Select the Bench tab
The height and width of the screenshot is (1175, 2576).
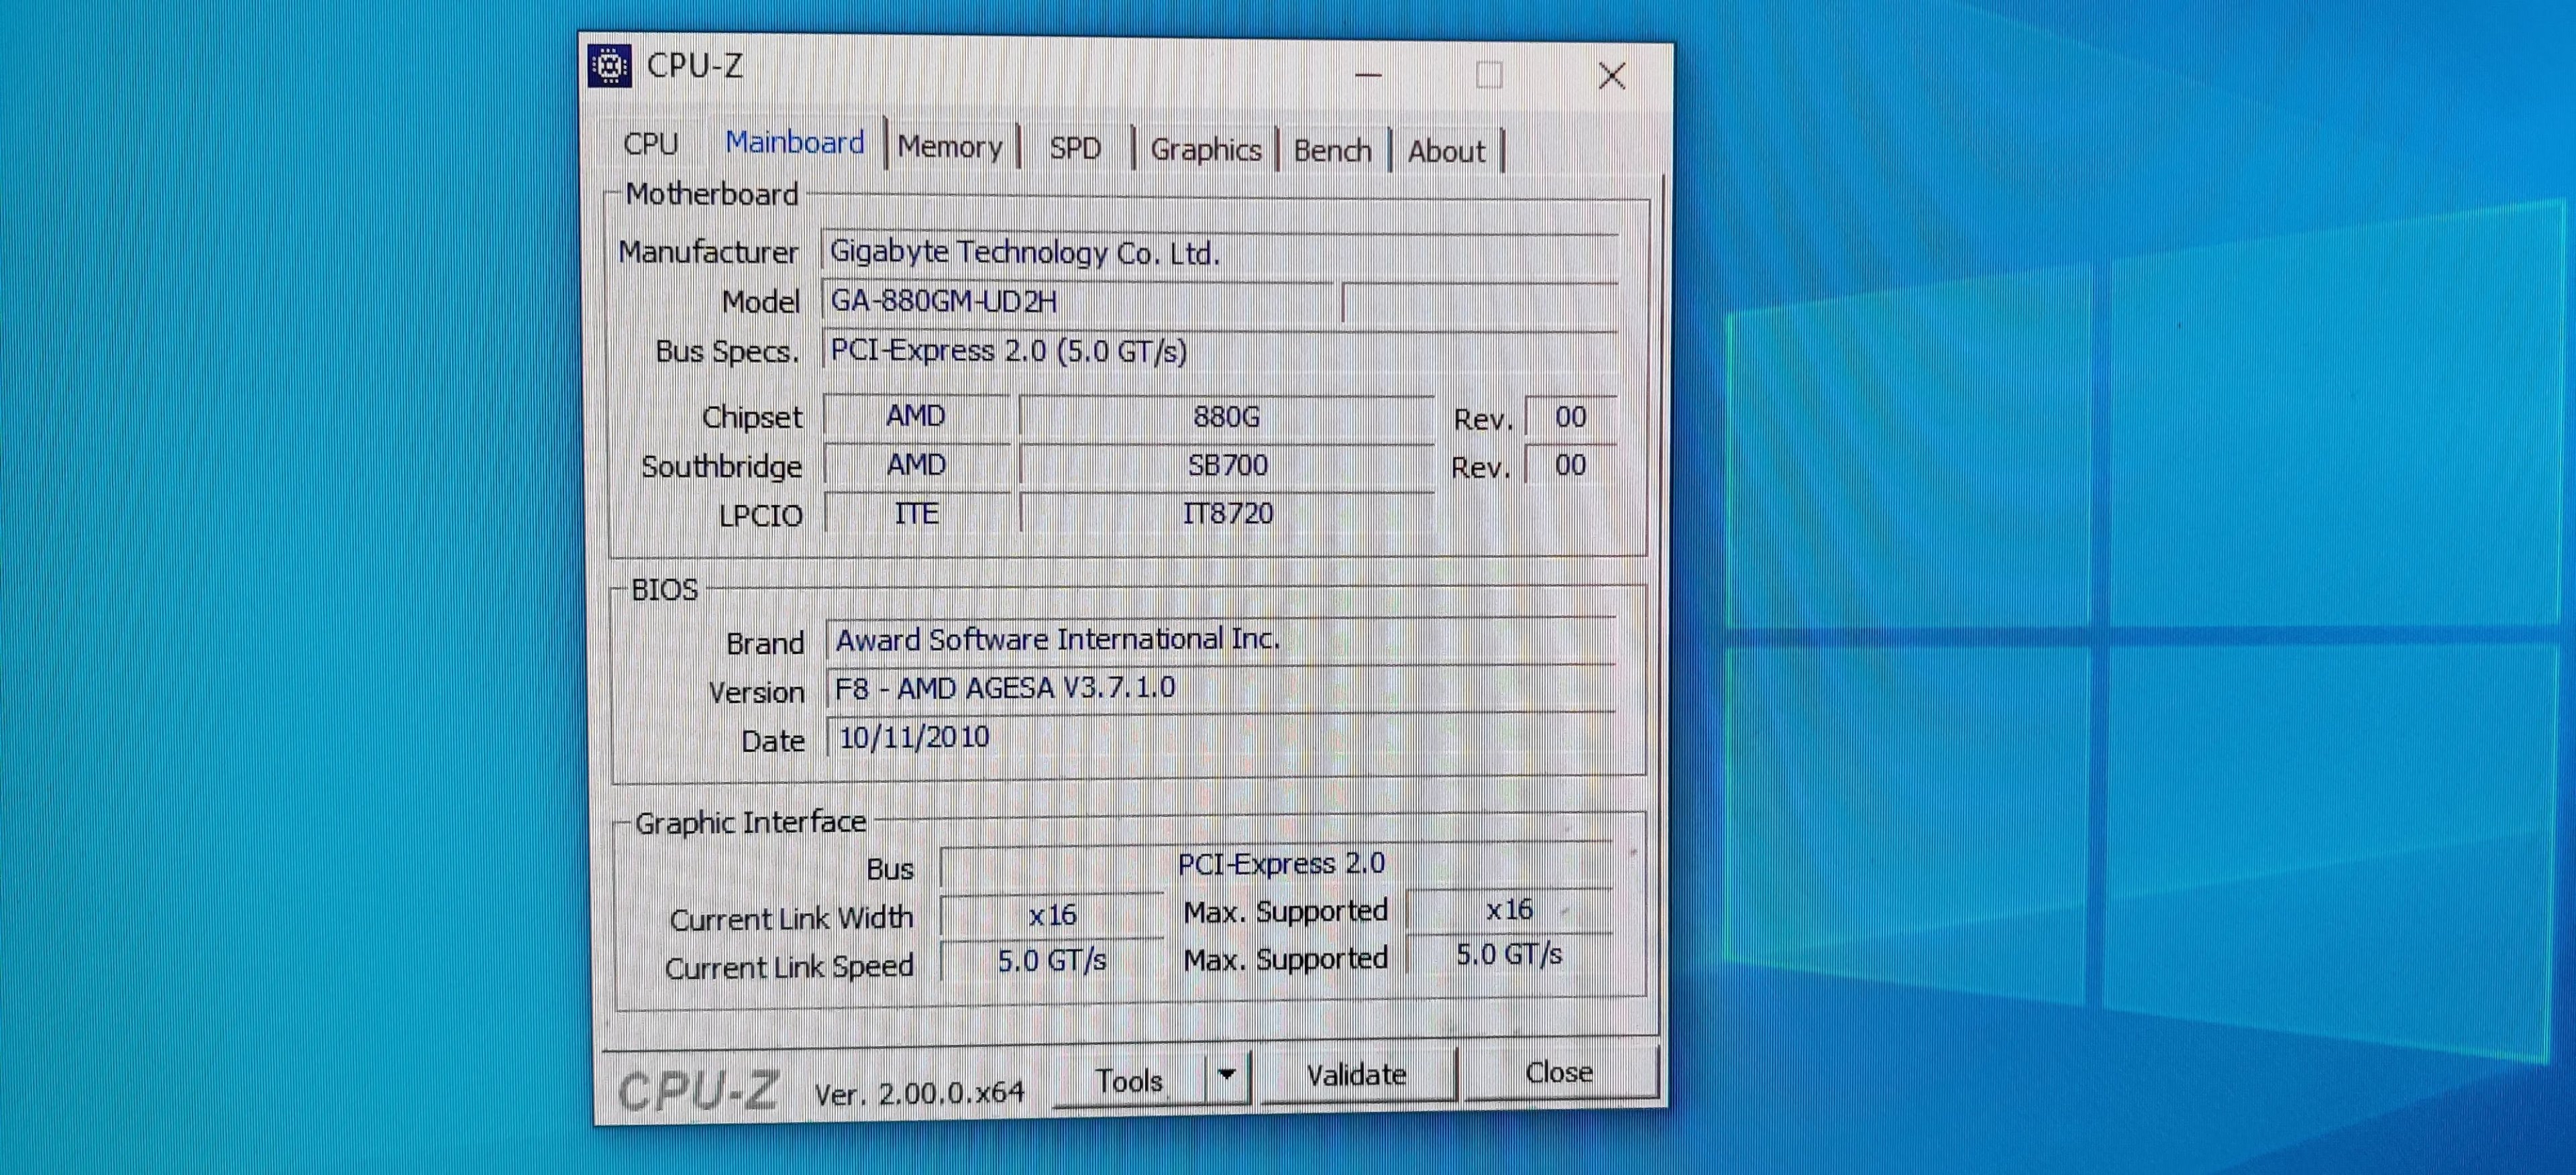(x=1332, y=151)
